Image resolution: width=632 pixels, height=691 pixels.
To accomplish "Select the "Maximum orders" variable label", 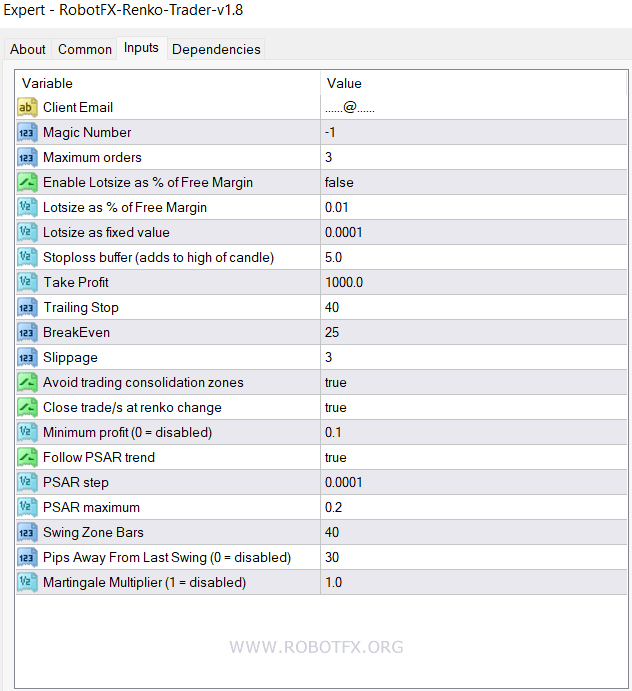I will click(92, 157).
